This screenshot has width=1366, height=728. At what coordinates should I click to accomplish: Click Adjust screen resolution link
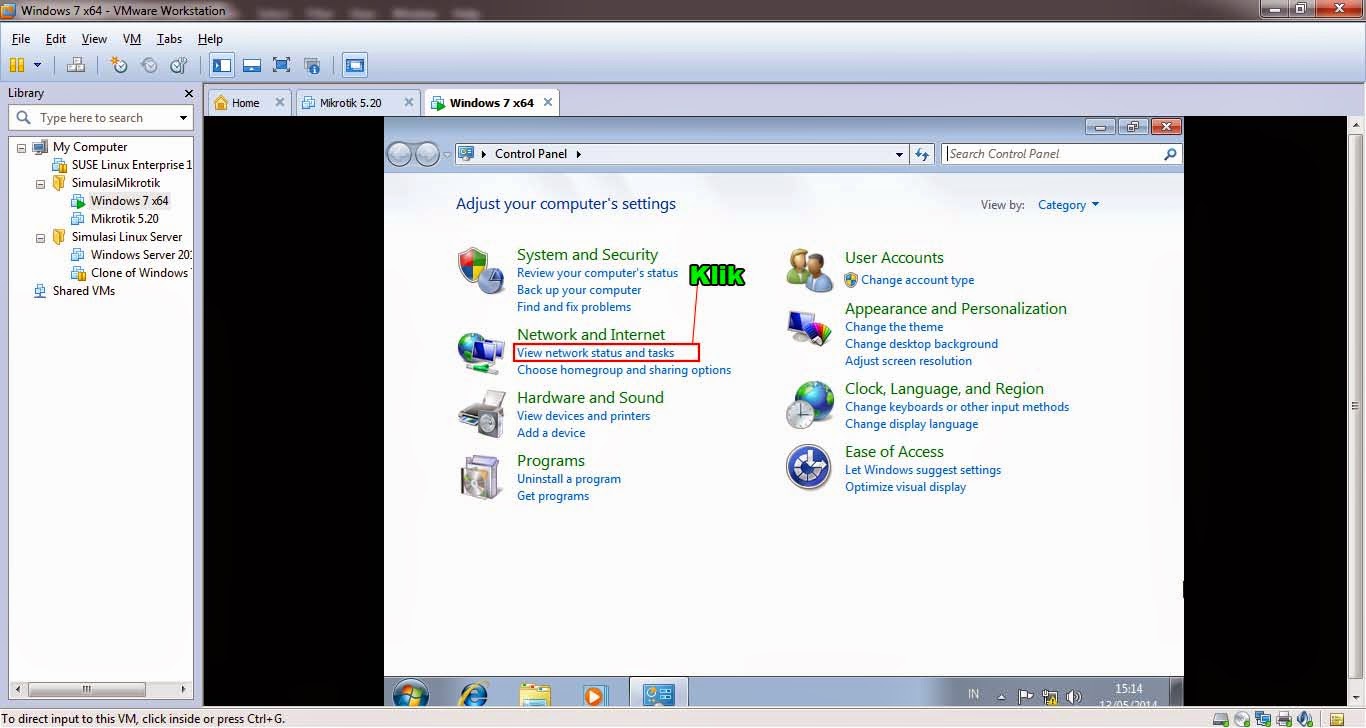coord(908,361)
